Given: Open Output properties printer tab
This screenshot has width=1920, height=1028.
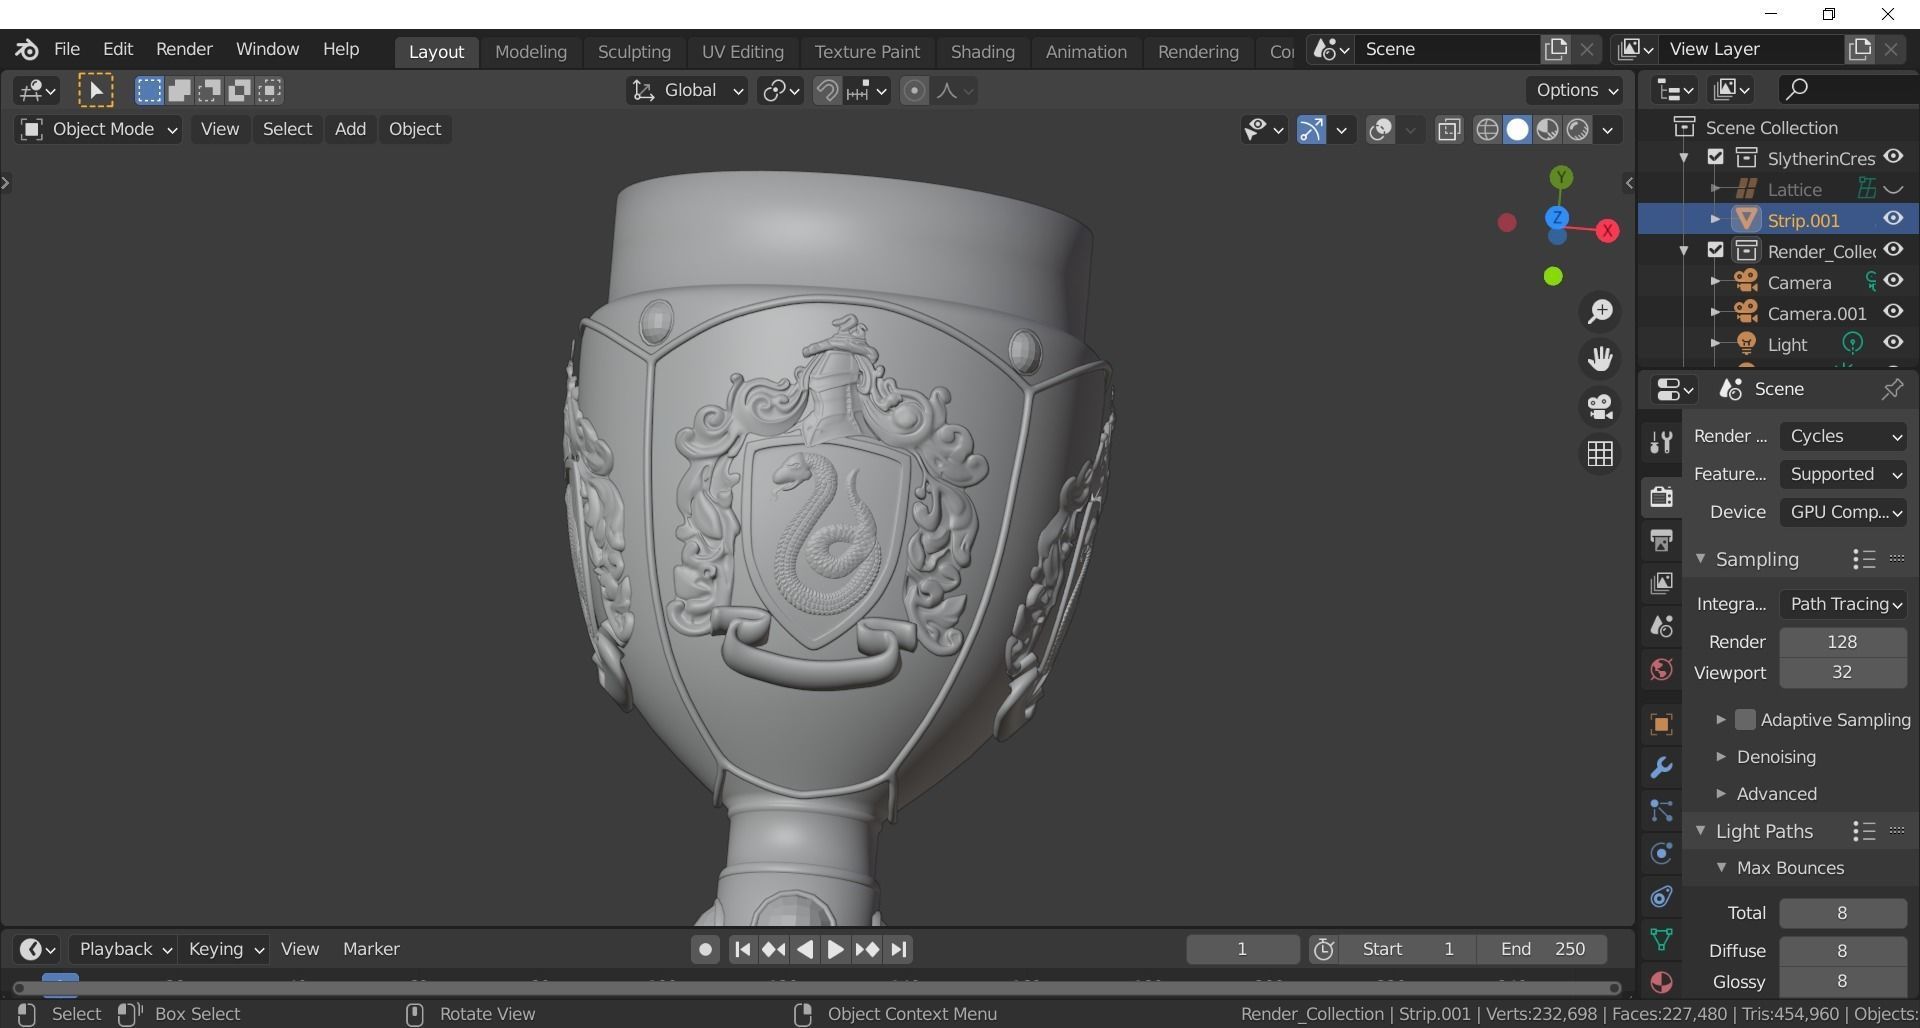Looking at the screenshot, I should point(1662,541).
